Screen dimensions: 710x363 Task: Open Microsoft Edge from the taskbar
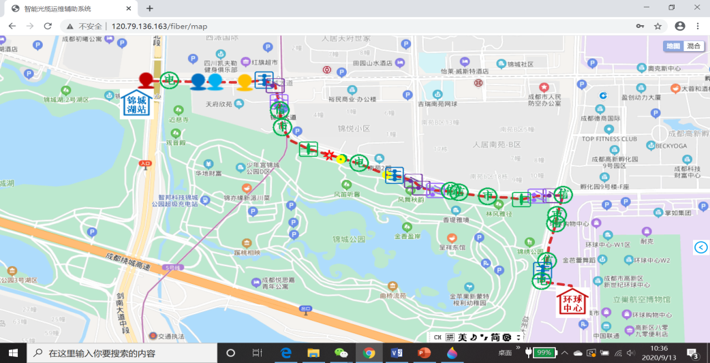pyautogui.click(x=285, y=353)
